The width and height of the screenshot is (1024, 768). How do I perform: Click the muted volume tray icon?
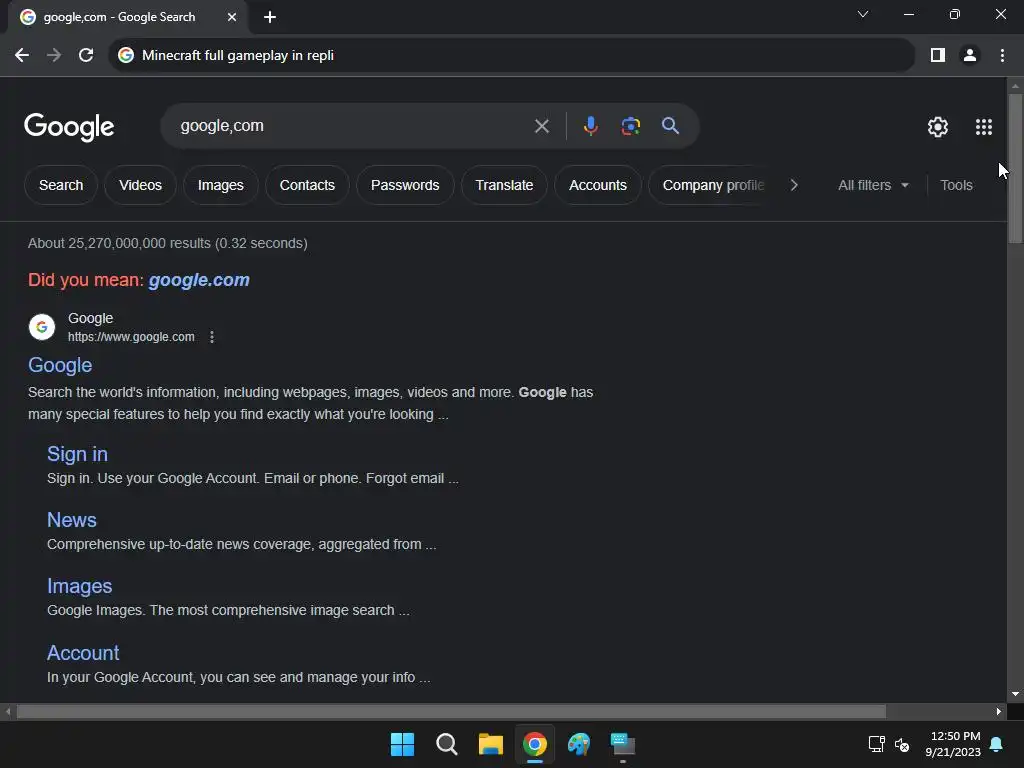click(x=902, y=744)
